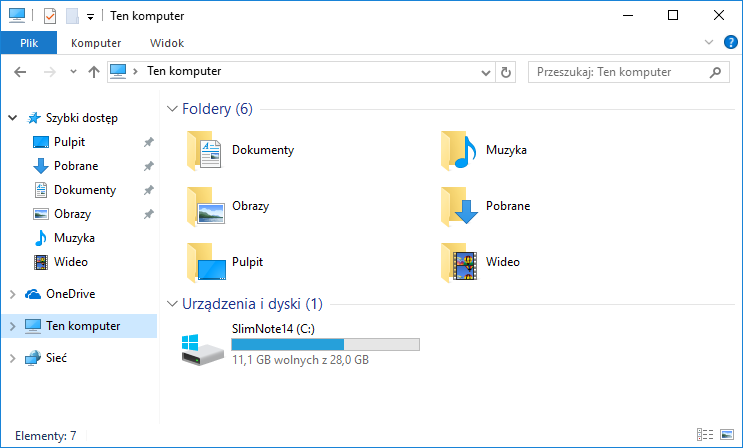743x448 pixels.
Task: Select the SlimNote14 (C:) drive icon
Action: pyautogui.click(x=203, y=347)
